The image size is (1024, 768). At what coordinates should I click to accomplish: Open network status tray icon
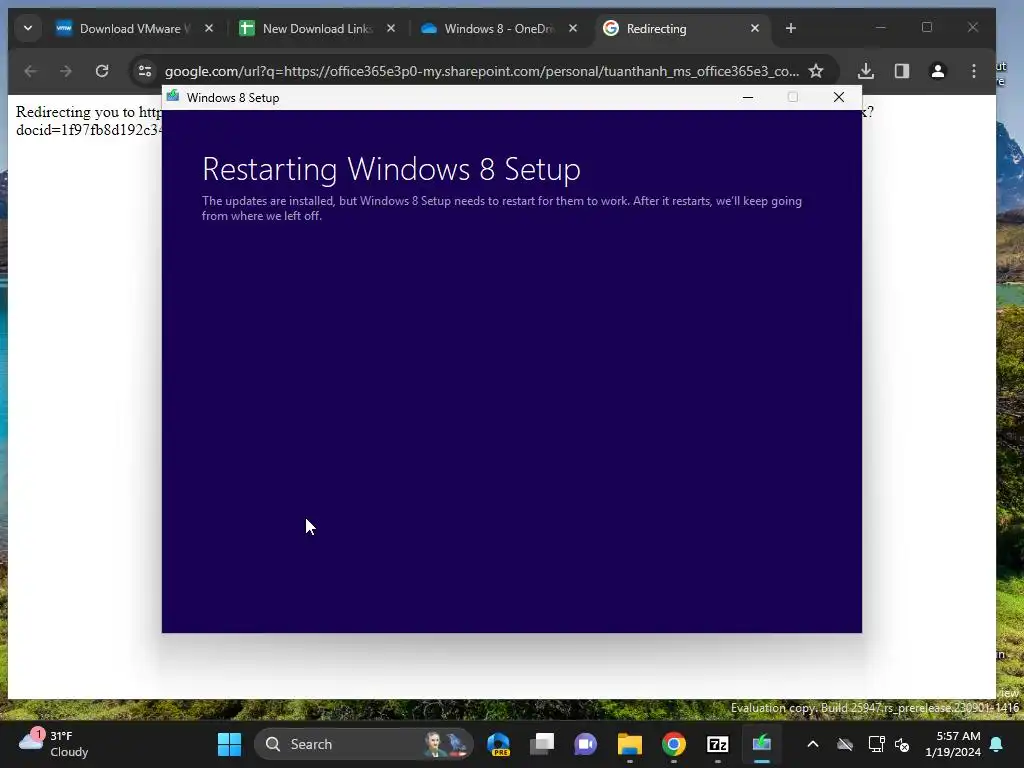tap(876, 744)
